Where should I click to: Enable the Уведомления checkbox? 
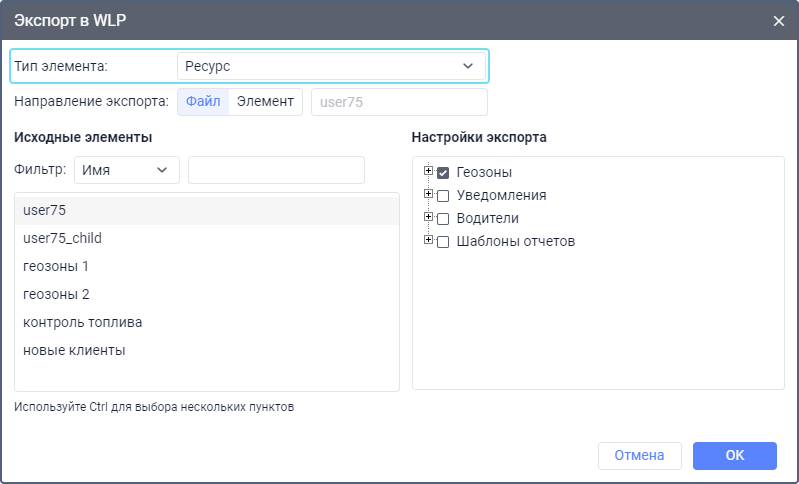pos(443,195)
